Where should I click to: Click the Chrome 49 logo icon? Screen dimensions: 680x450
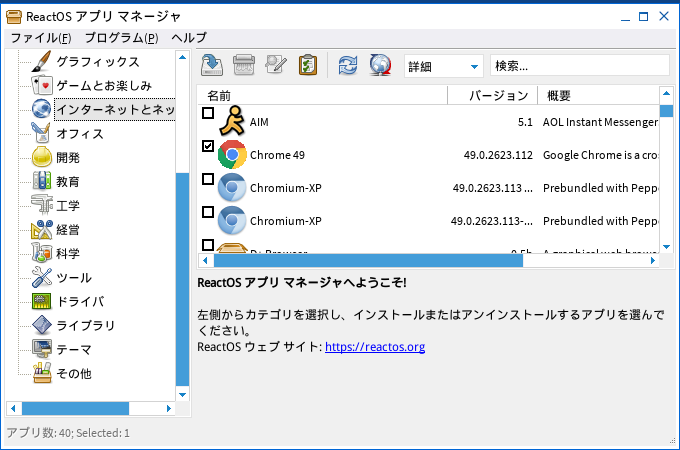point(232,154)
